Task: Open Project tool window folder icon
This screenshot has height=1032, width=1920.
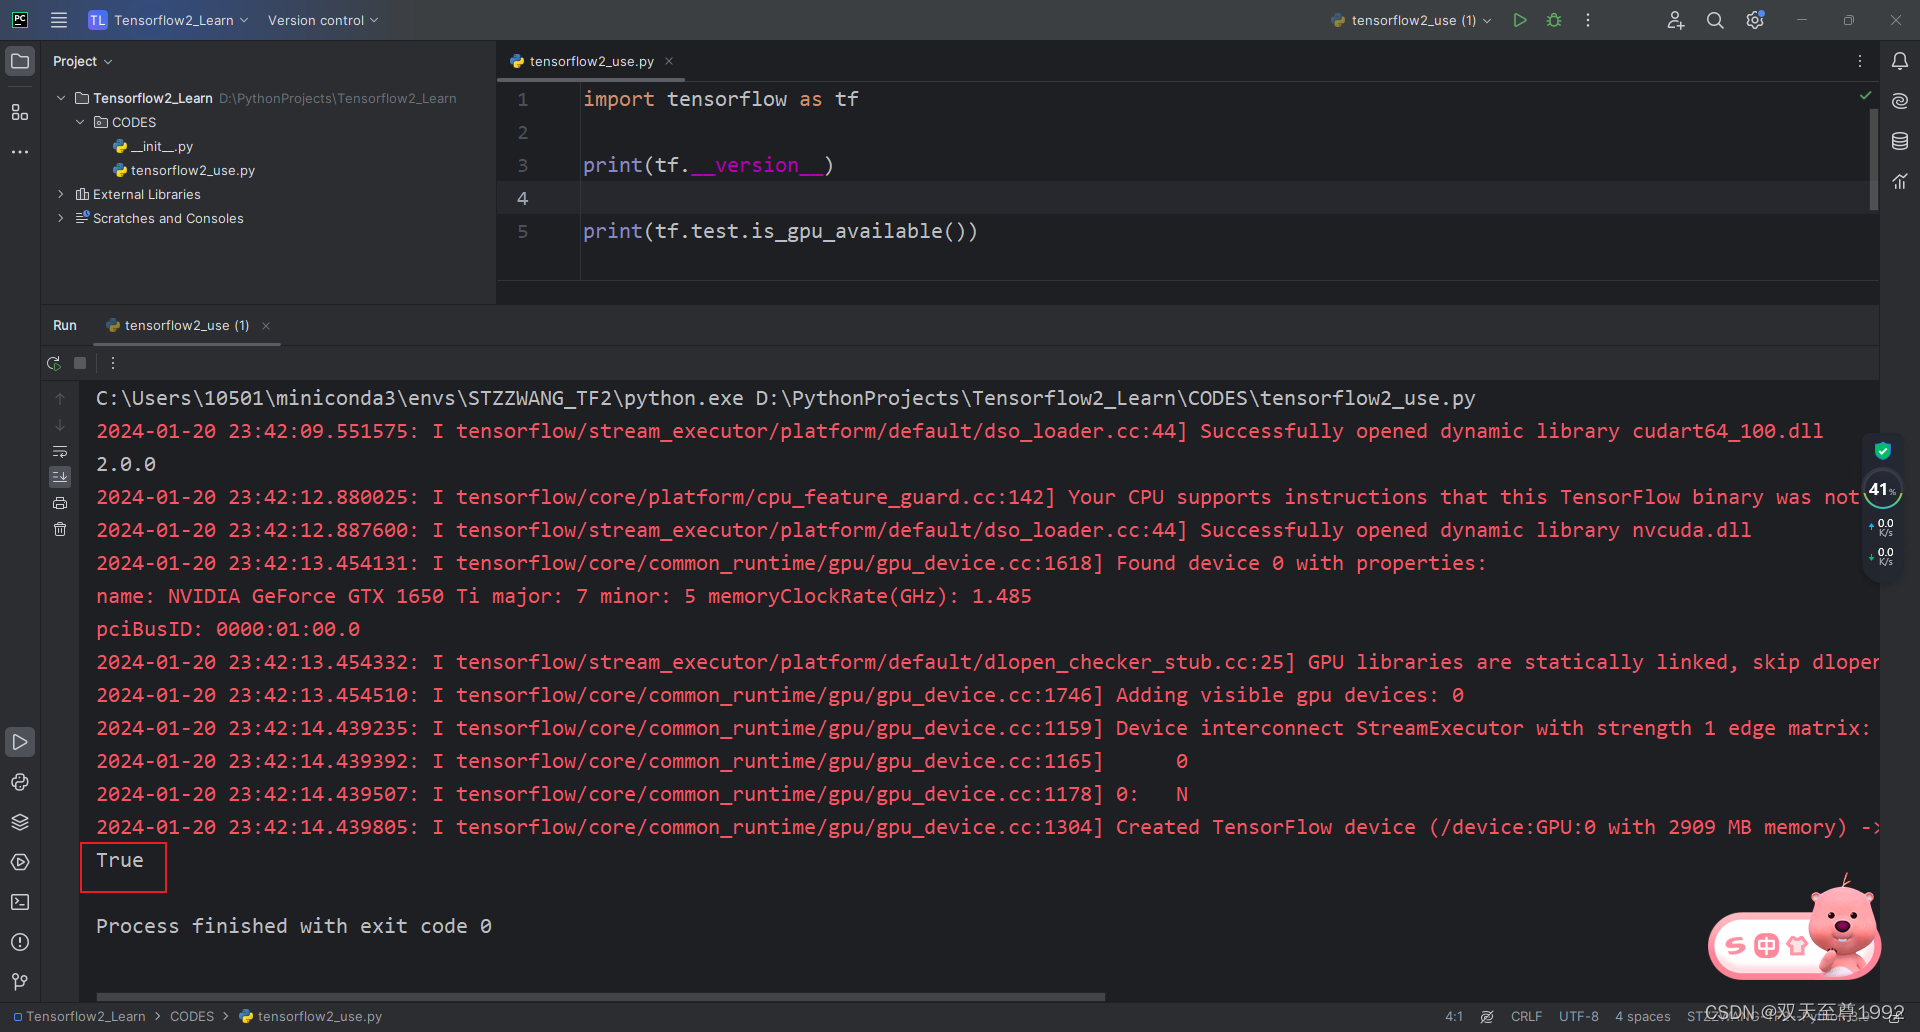Action: coord(20,61)
